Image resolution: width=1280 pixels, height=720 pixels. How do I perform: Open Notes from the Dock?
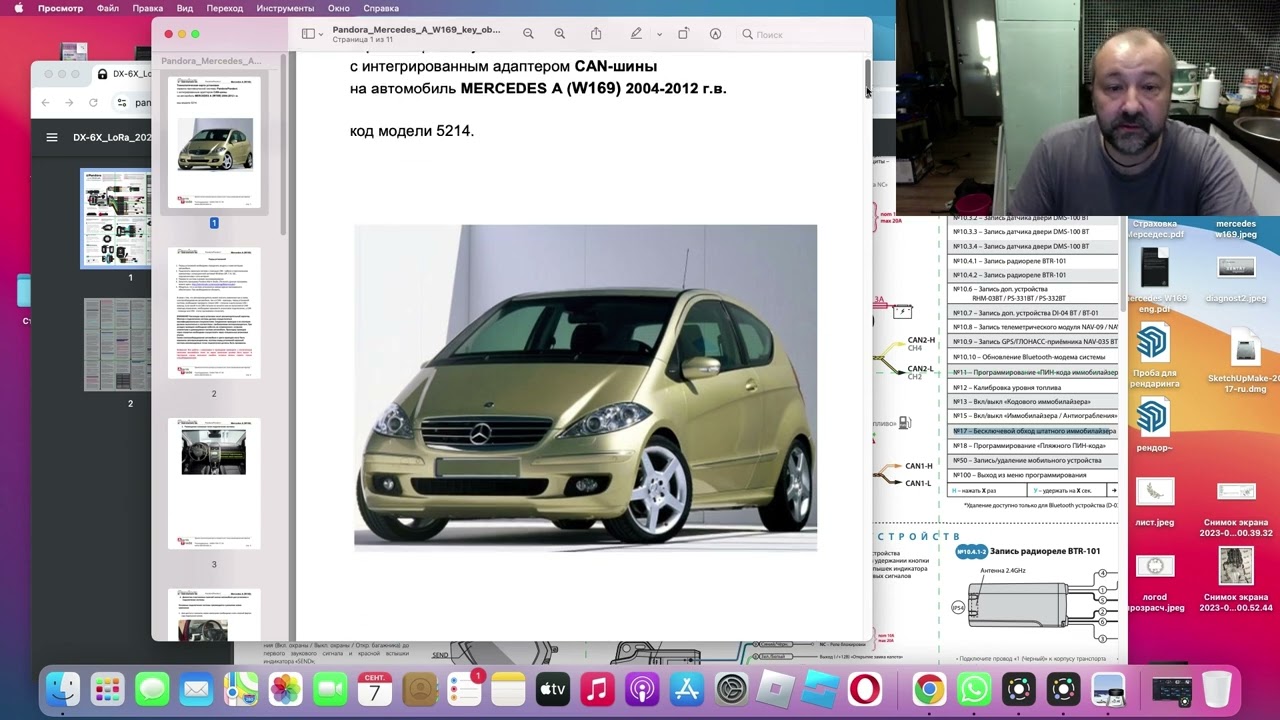(x=508, y=689)
